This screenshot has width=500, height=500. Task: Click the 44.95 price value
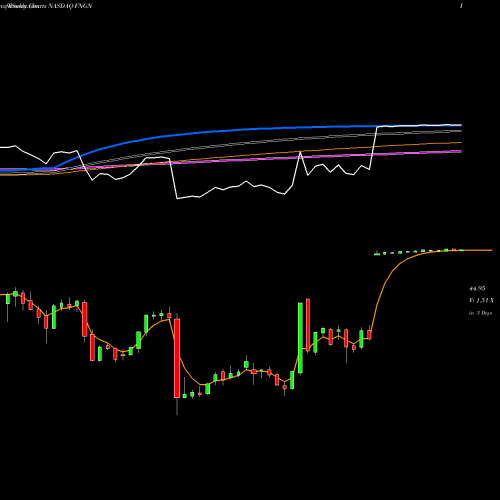coord(477,288)
